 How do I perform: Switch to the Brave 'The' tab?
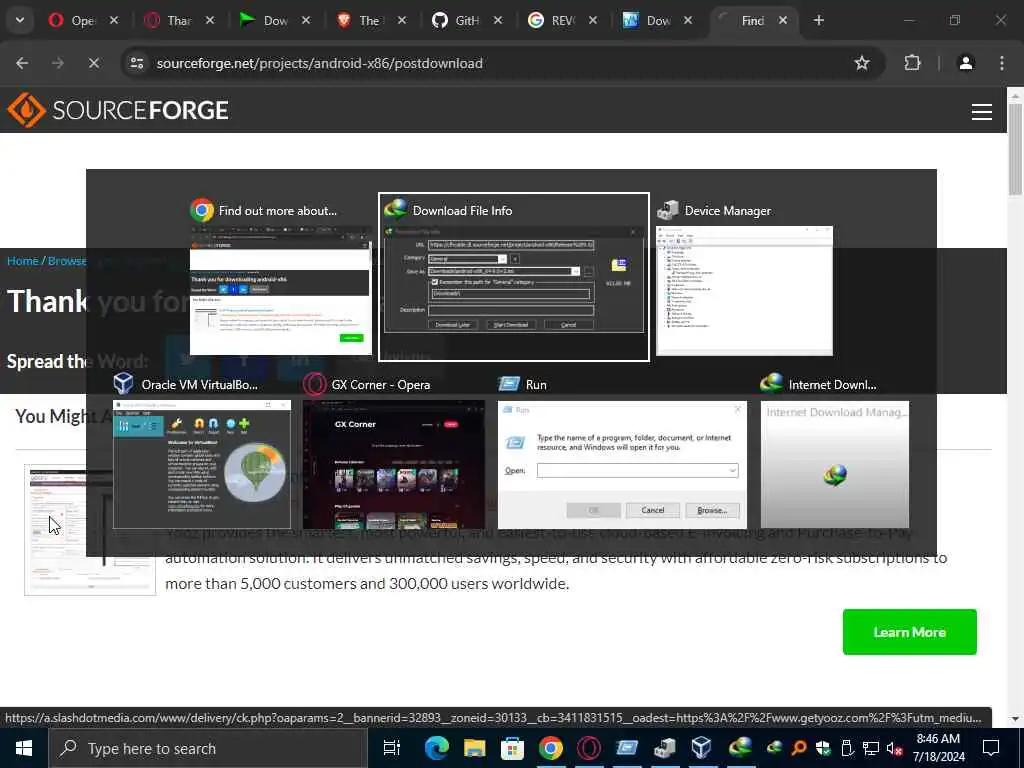(370, 20)
